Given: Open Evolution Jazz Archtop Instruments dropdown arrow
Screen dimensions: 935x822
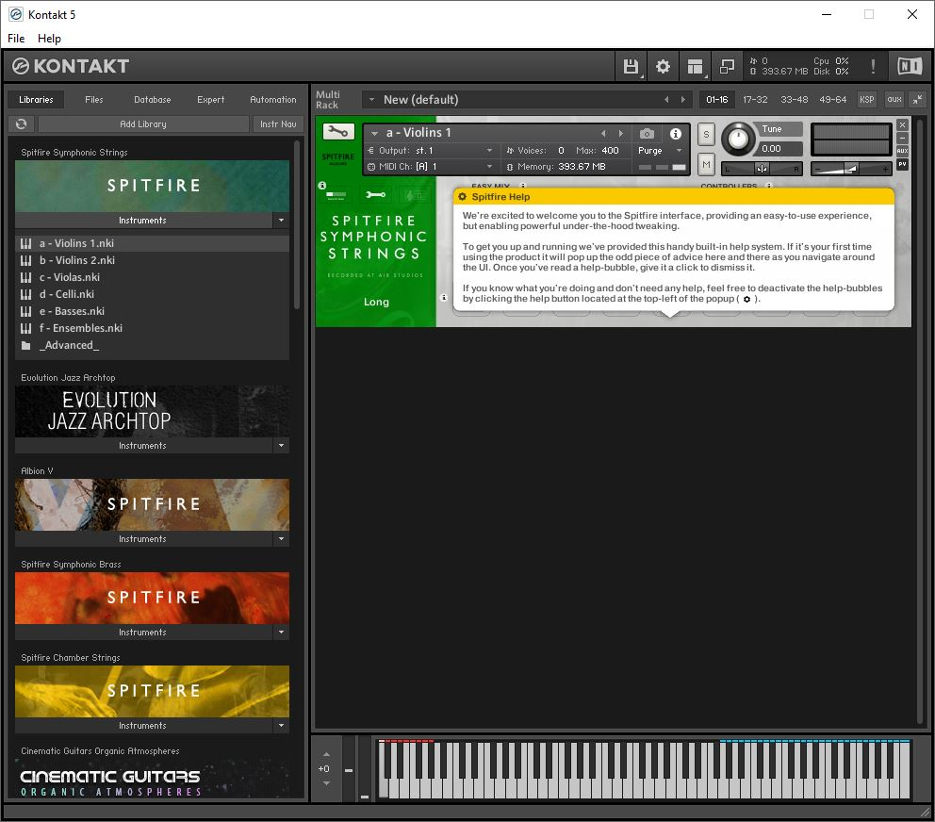Looking at the screenshot, I should (281, 446).
